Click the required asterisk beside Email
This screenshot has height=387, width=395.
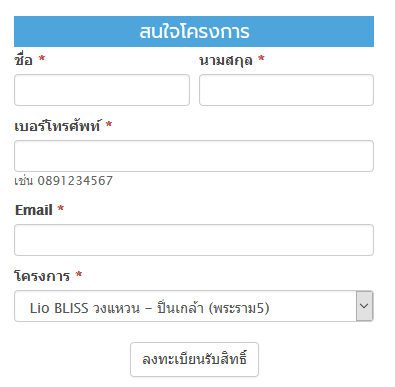[61, 209]
